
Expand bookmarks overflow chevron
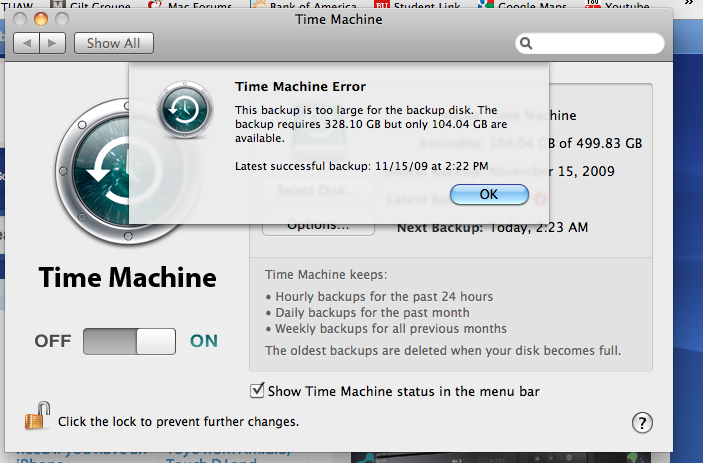pos(689,3)
